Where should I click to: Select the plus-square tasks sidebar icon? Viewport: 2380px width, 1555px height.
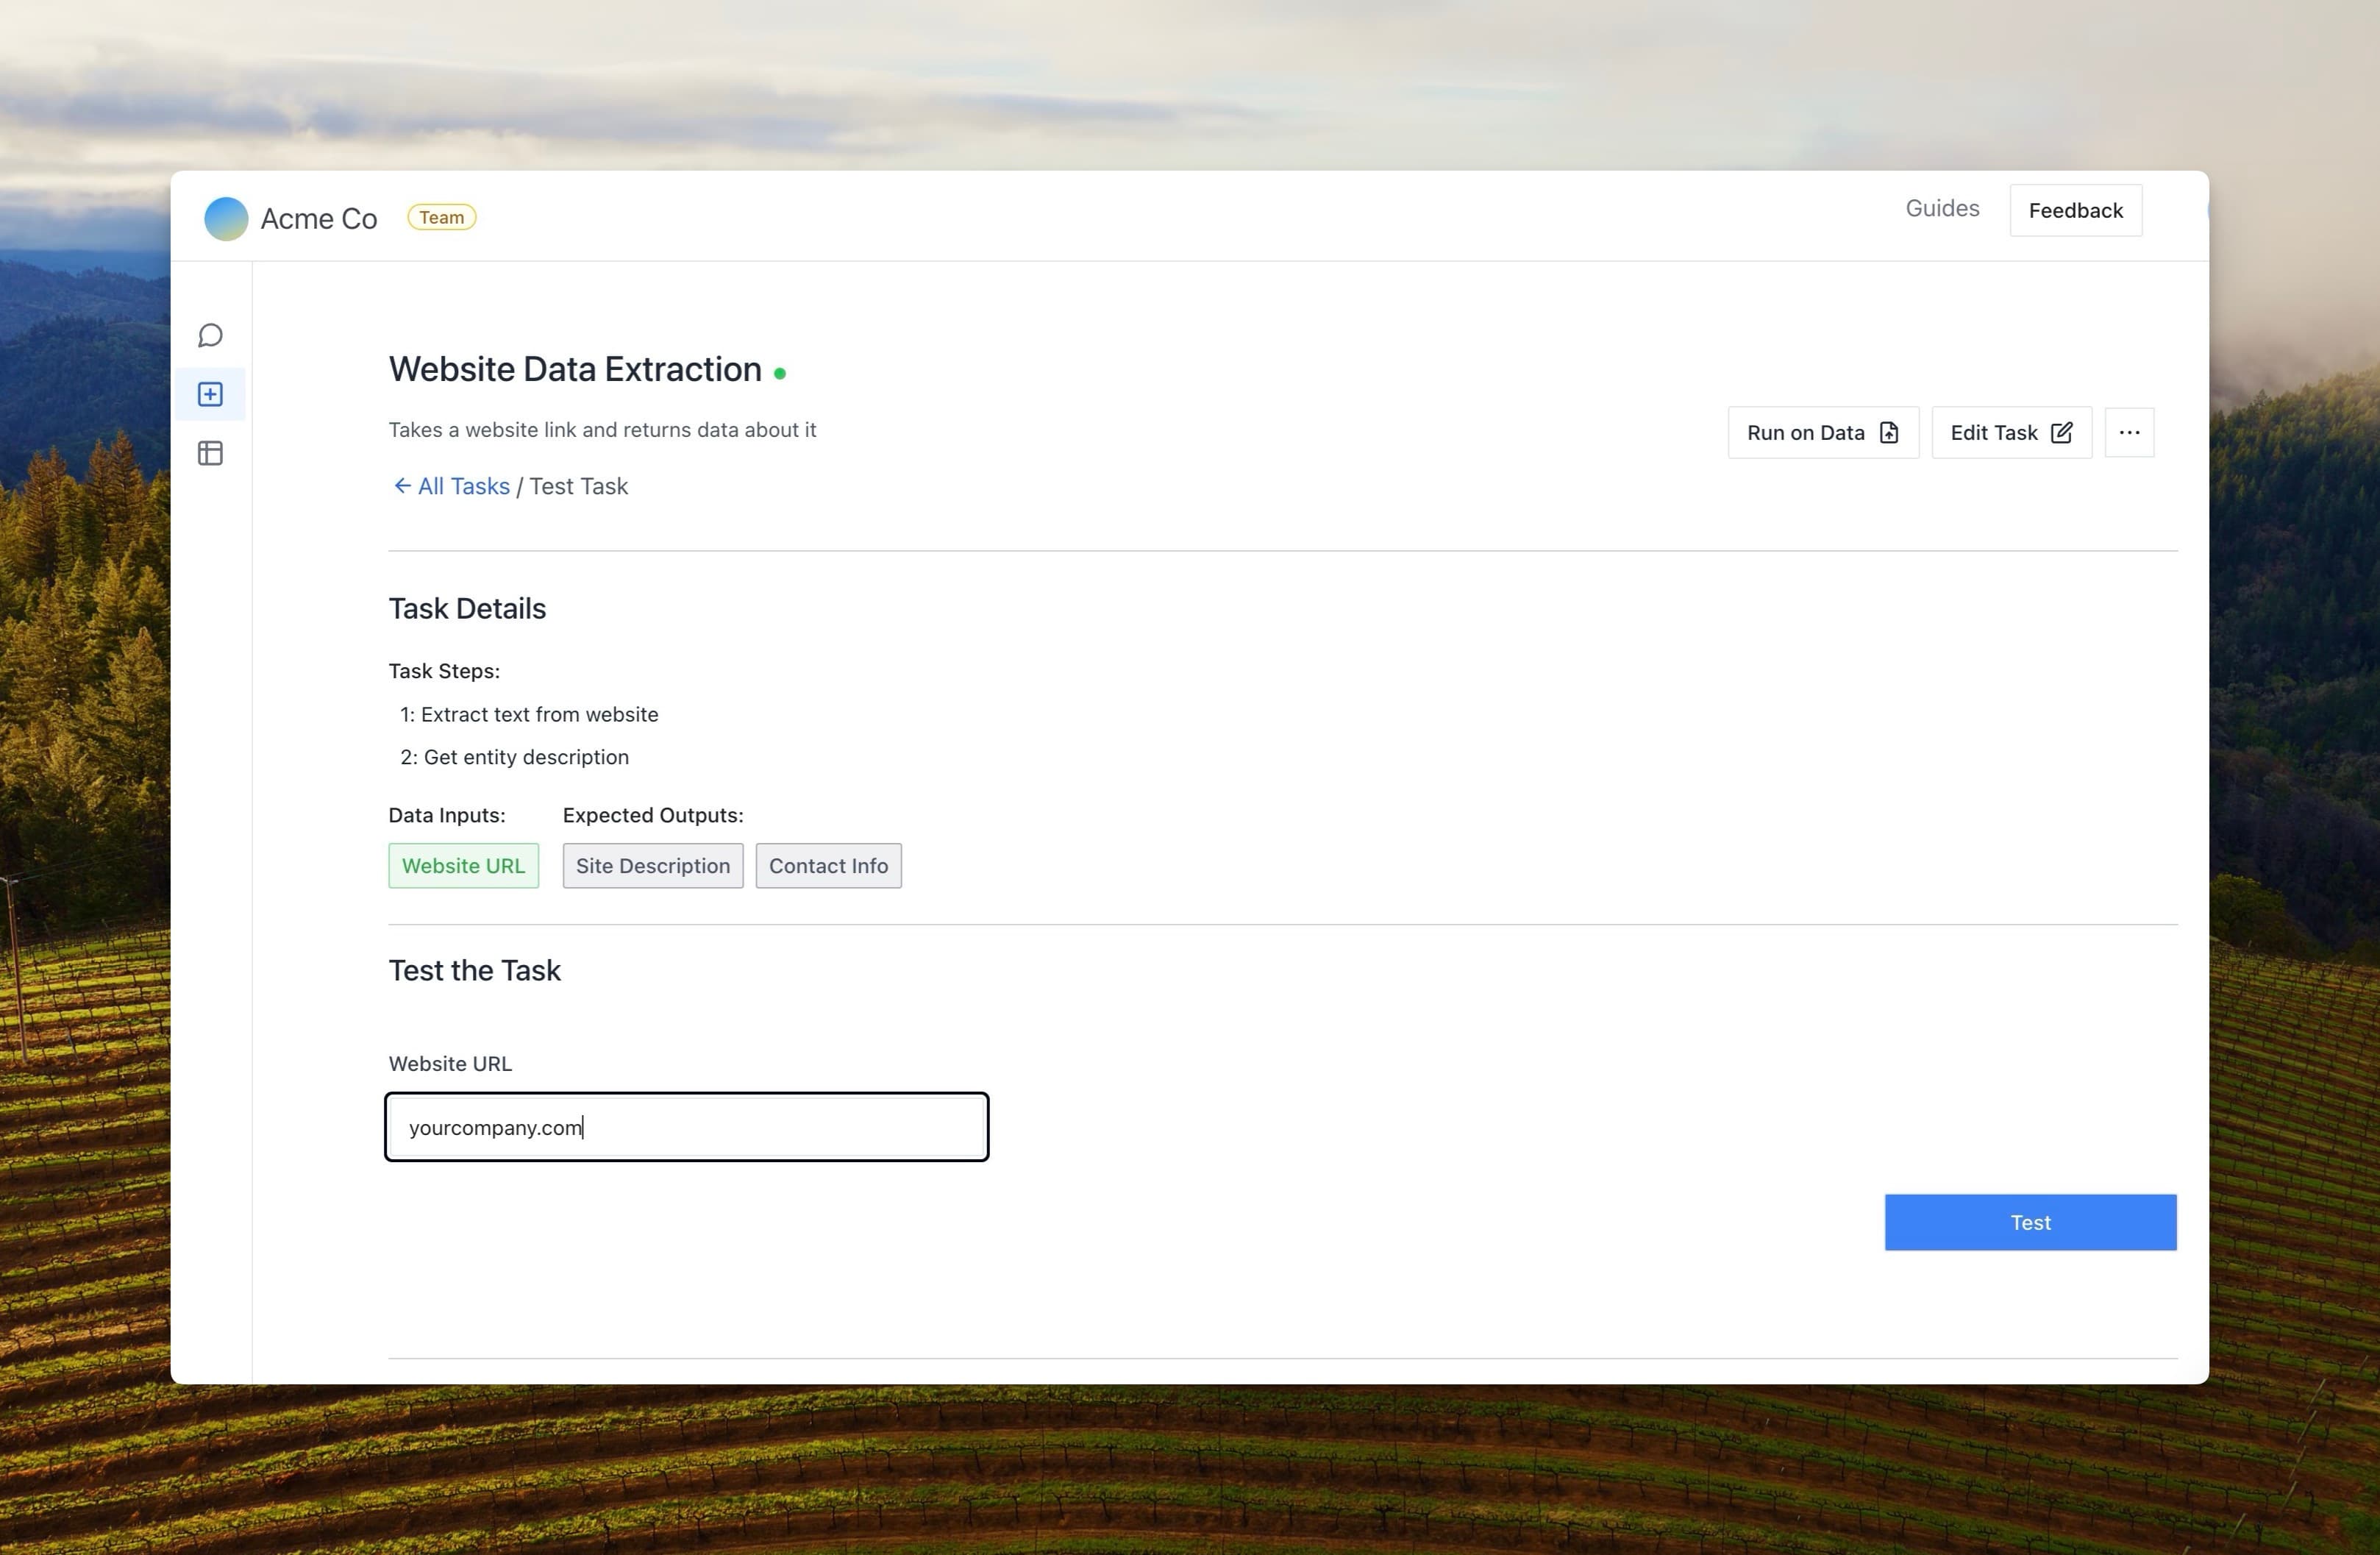[x=210, y=394]
